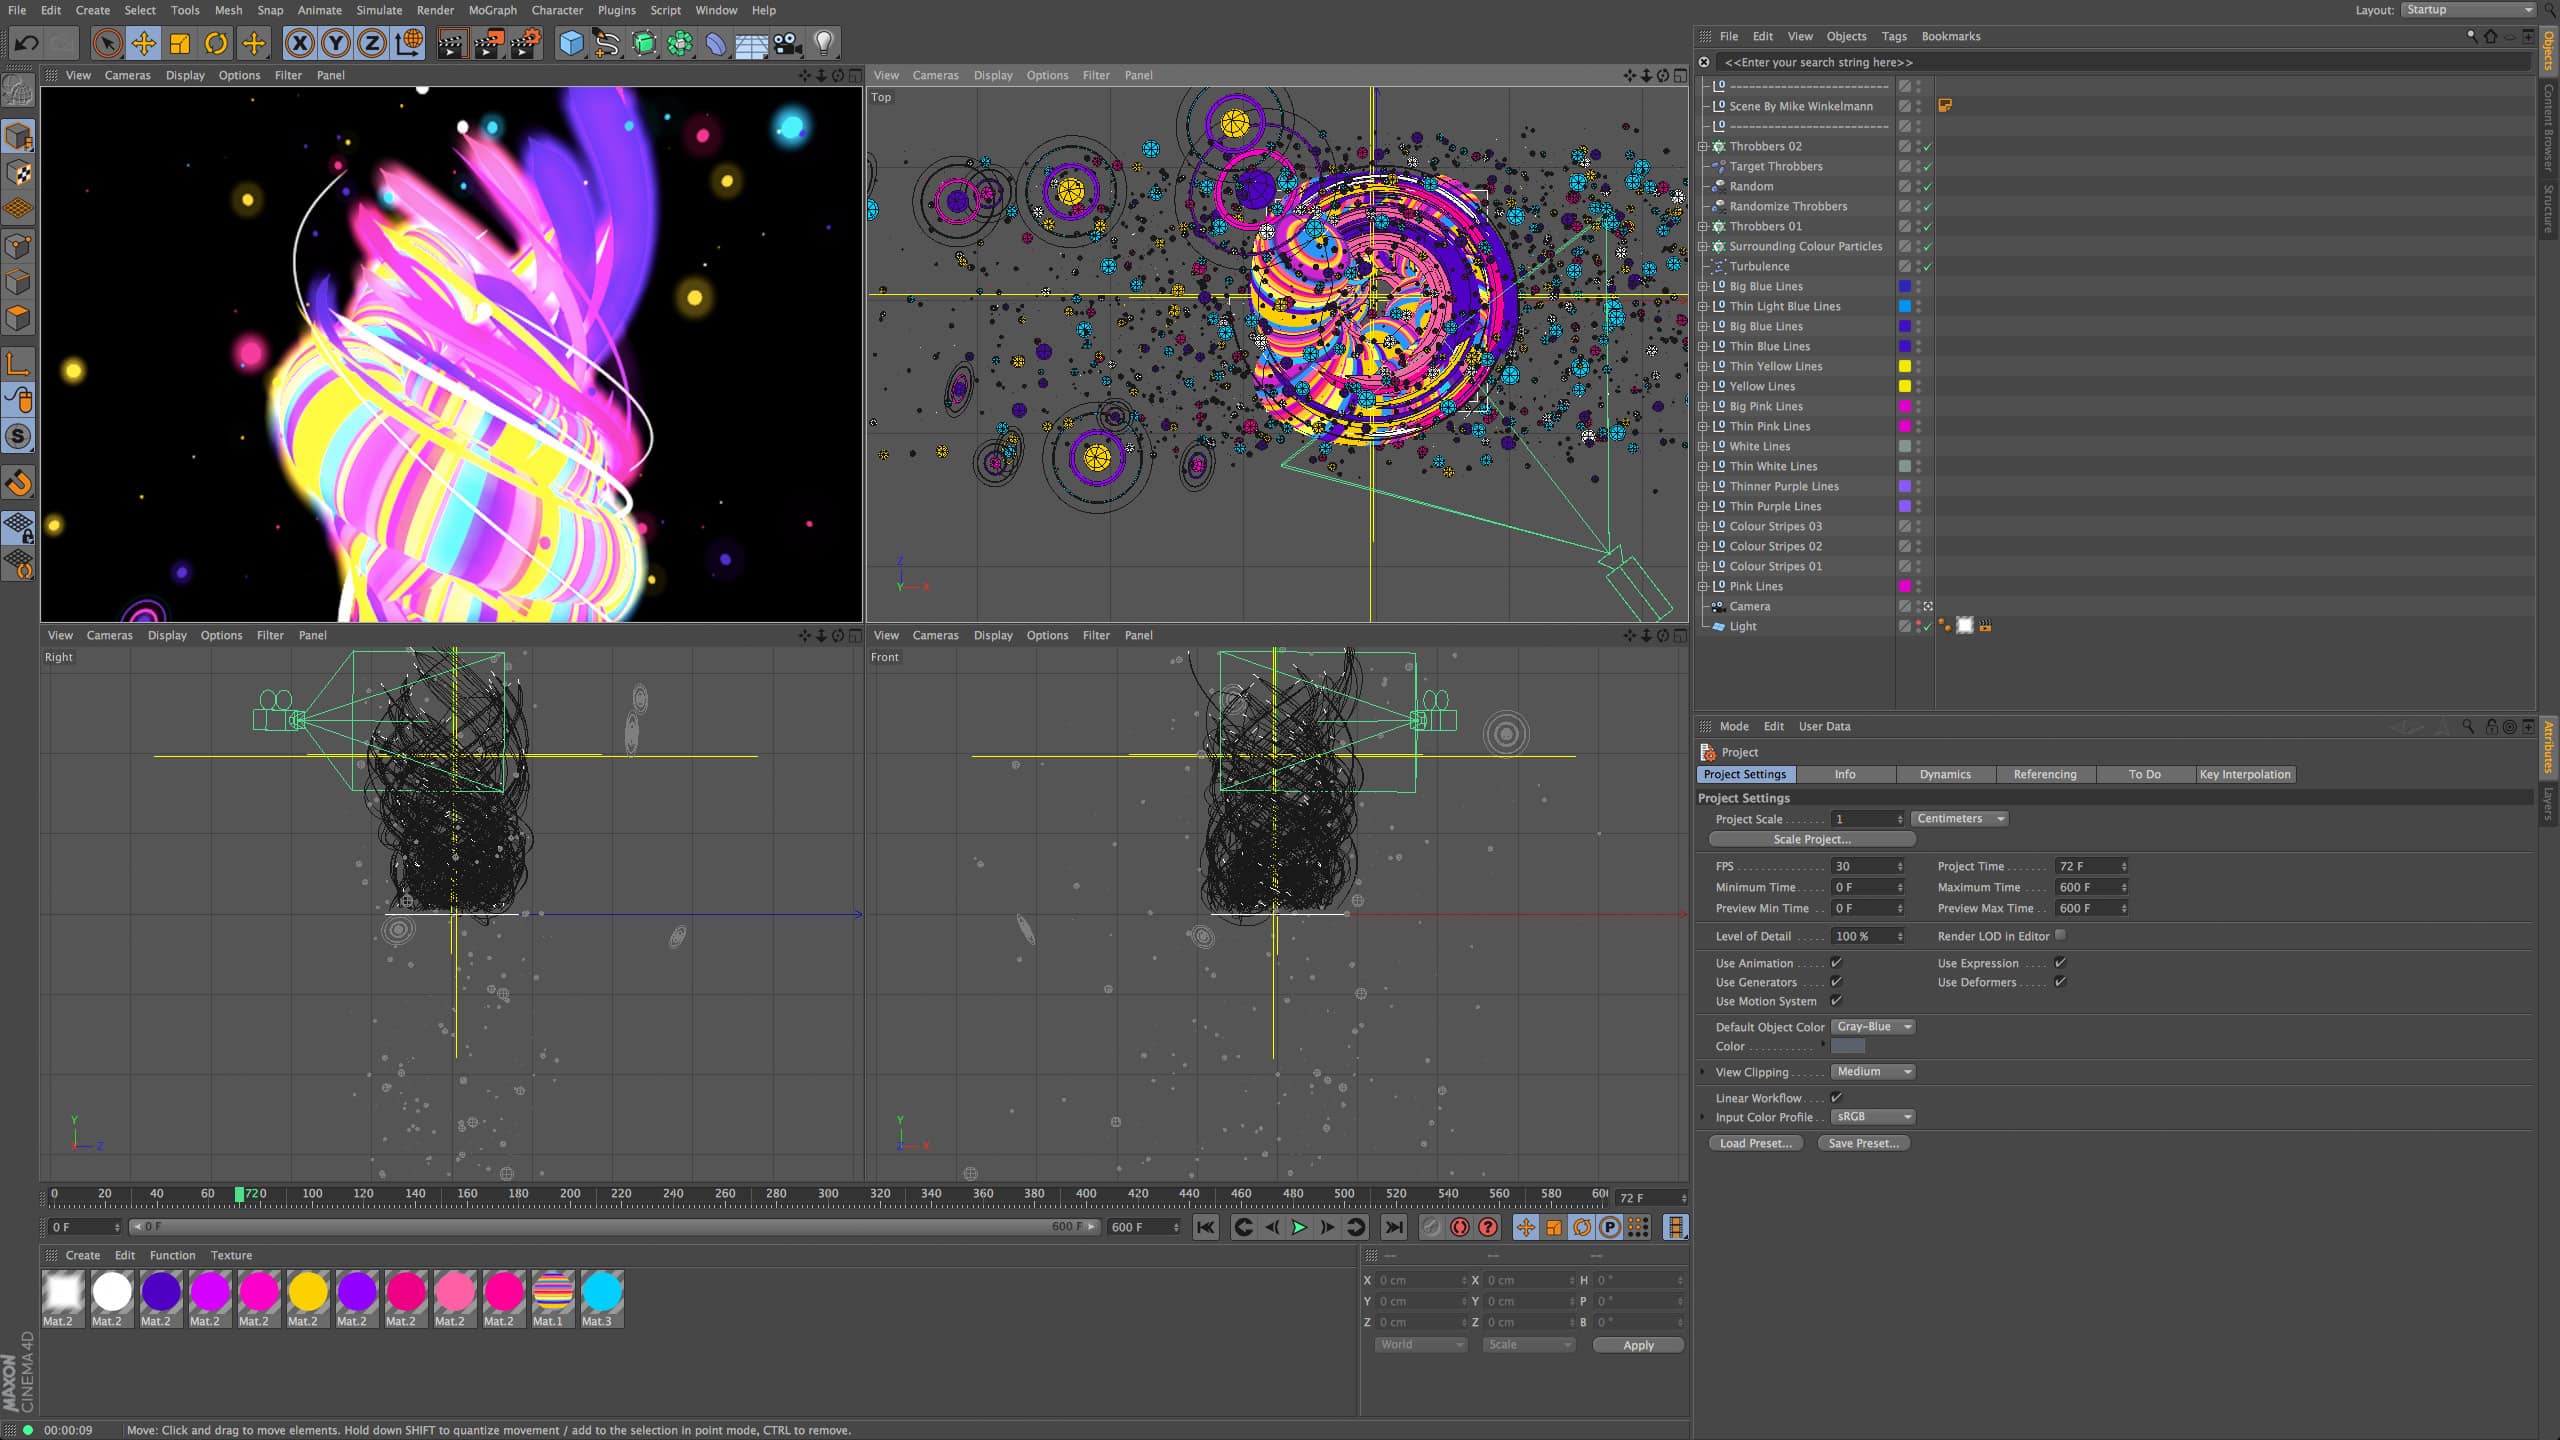
Task: Open the Centimeters unit dropdown
Action: tap(1959, 819)
